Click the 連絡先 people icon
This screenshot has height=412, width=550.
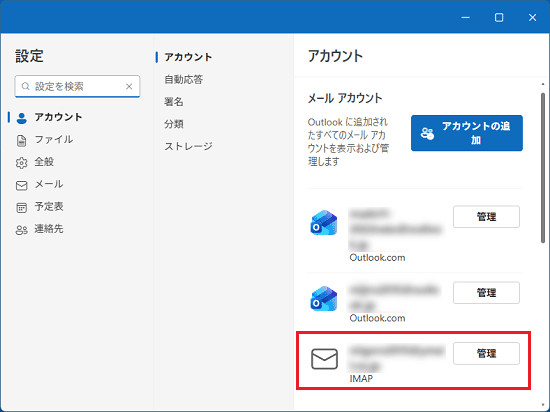point(22,230)
